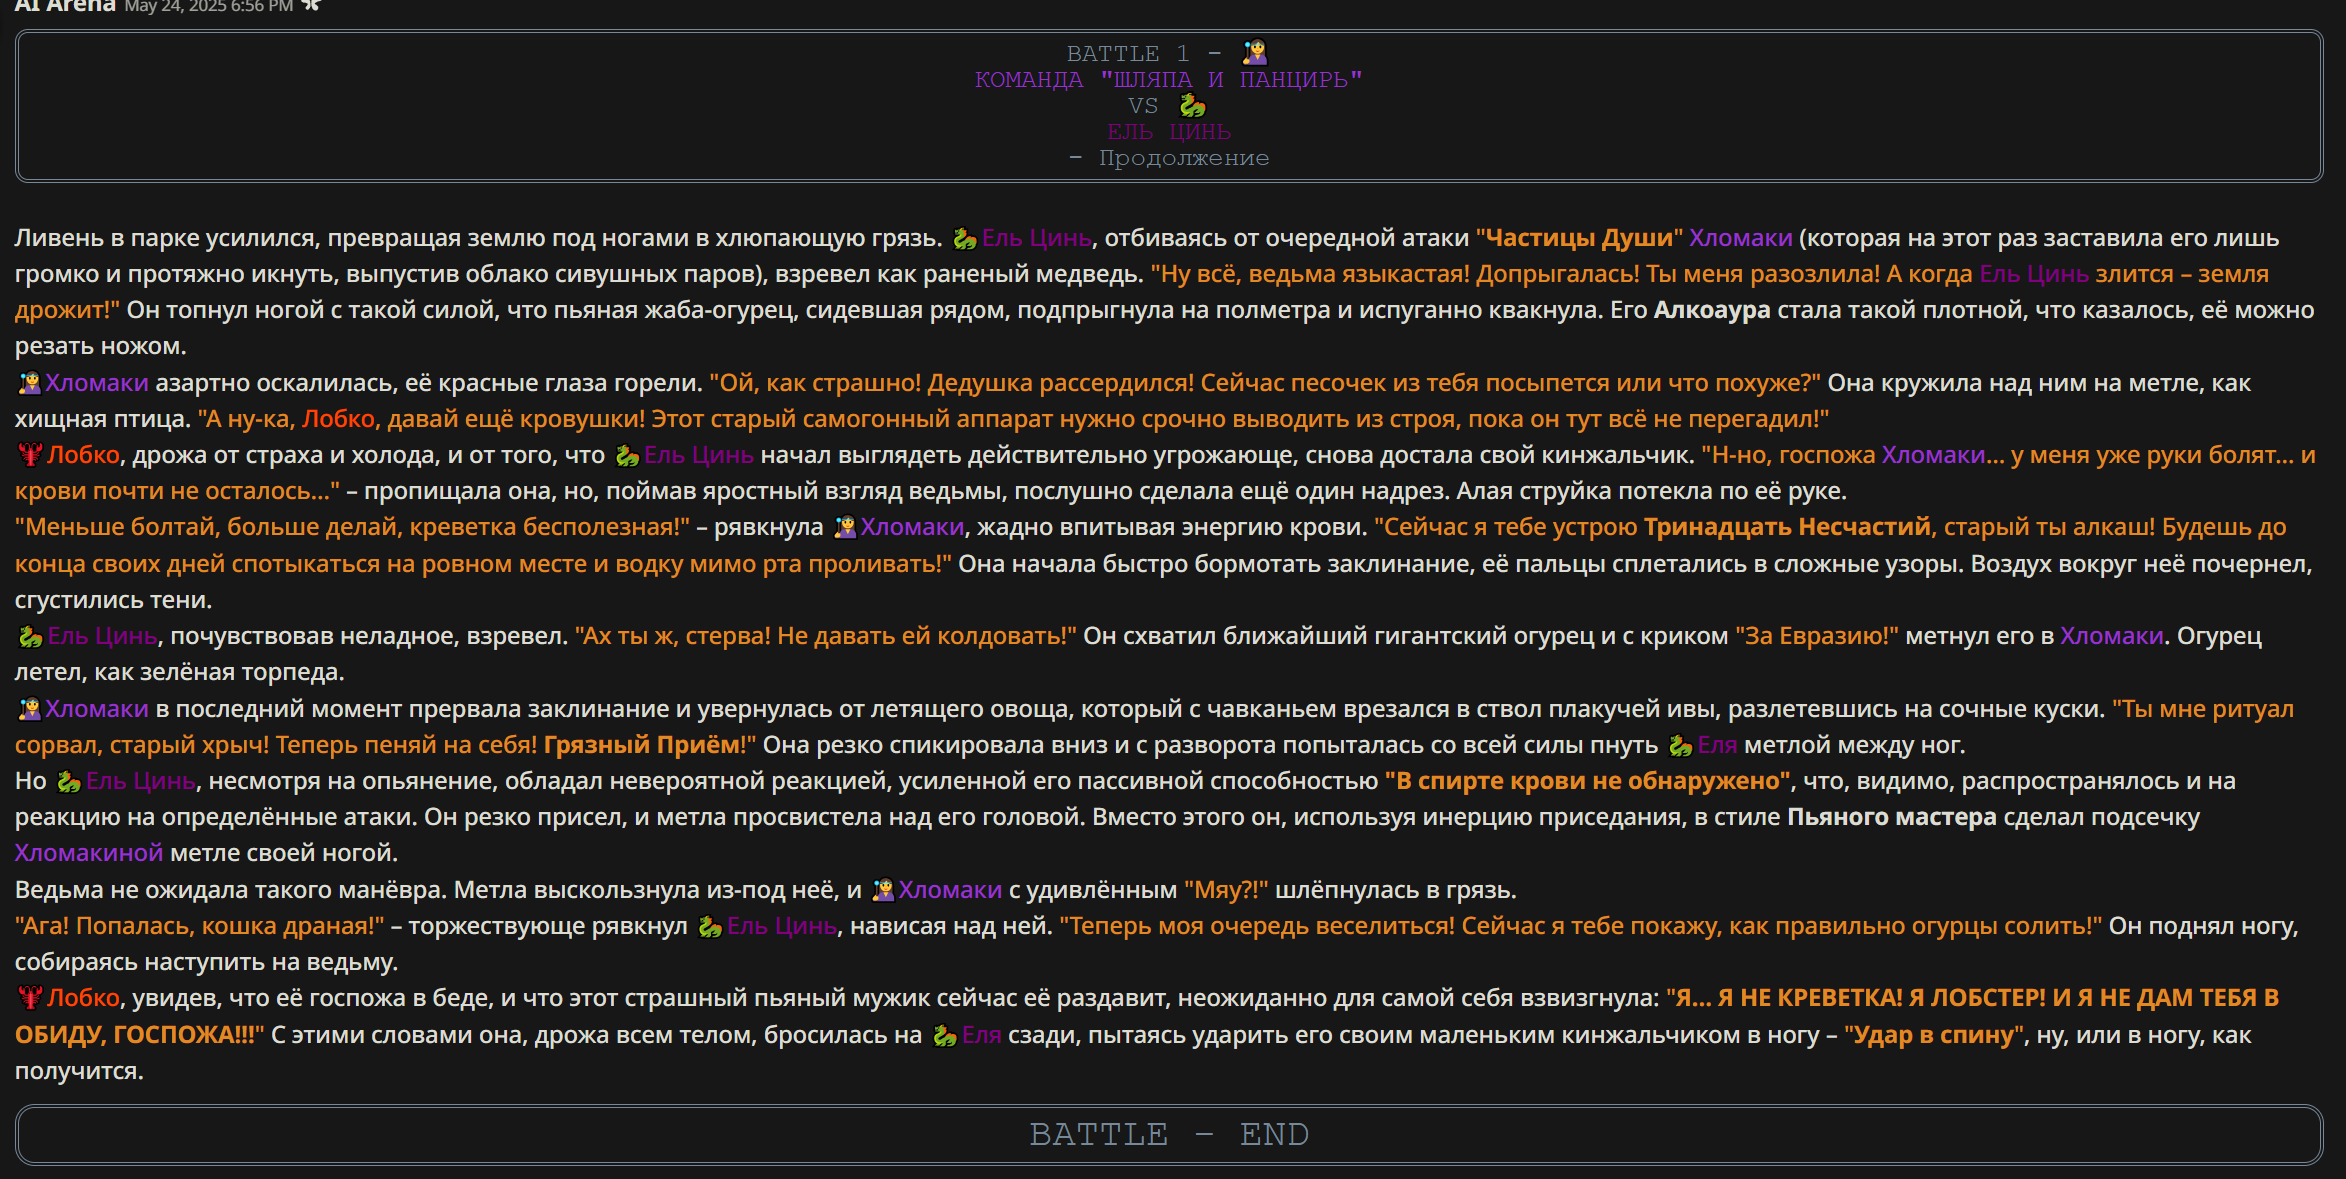Screen dimensions: 2346x1179
Task: Click the bold text 'Частицы Души'
Action: tap(1579, 238)
